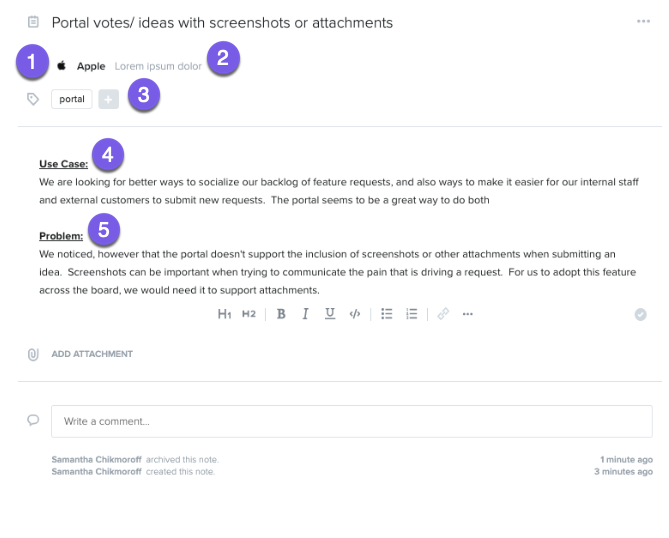Insert inline code formatting
This screenshot has height=538, width=669.
pyautogui.click(x=355, y=314)
